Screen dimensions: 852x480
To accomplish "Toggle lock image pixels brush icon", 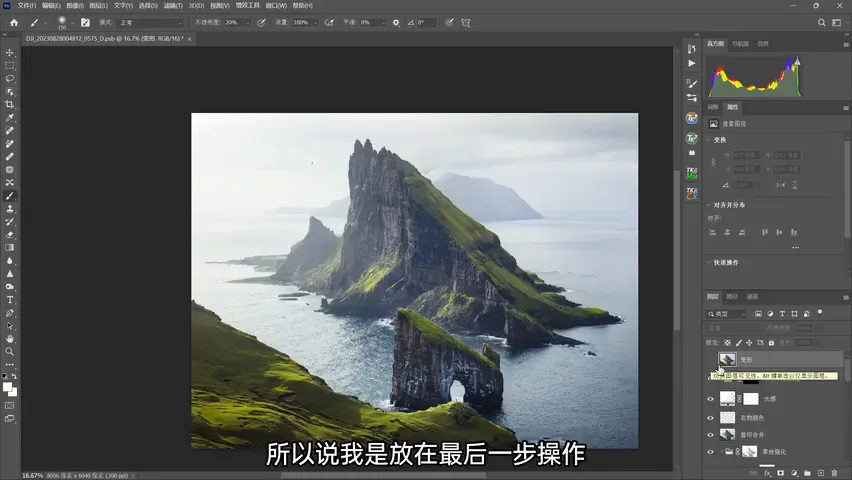I will tap(738, 343).
